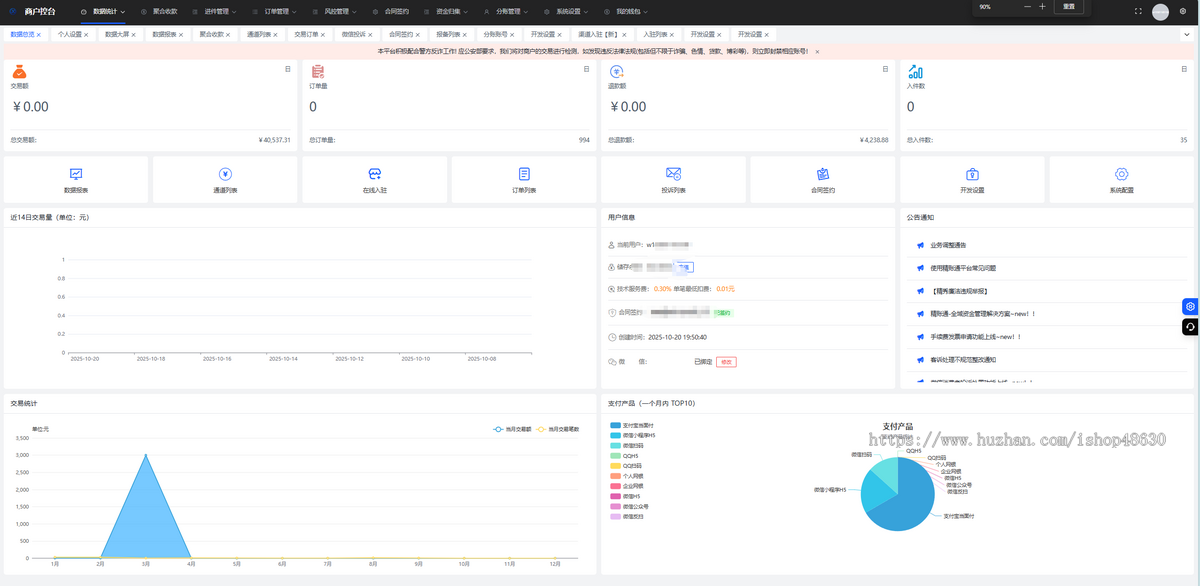The width and height of the screenshot is (1200, 586).
Task: Open the 【精秀非法违规举报】 announcement
Action: pos(959,291)
